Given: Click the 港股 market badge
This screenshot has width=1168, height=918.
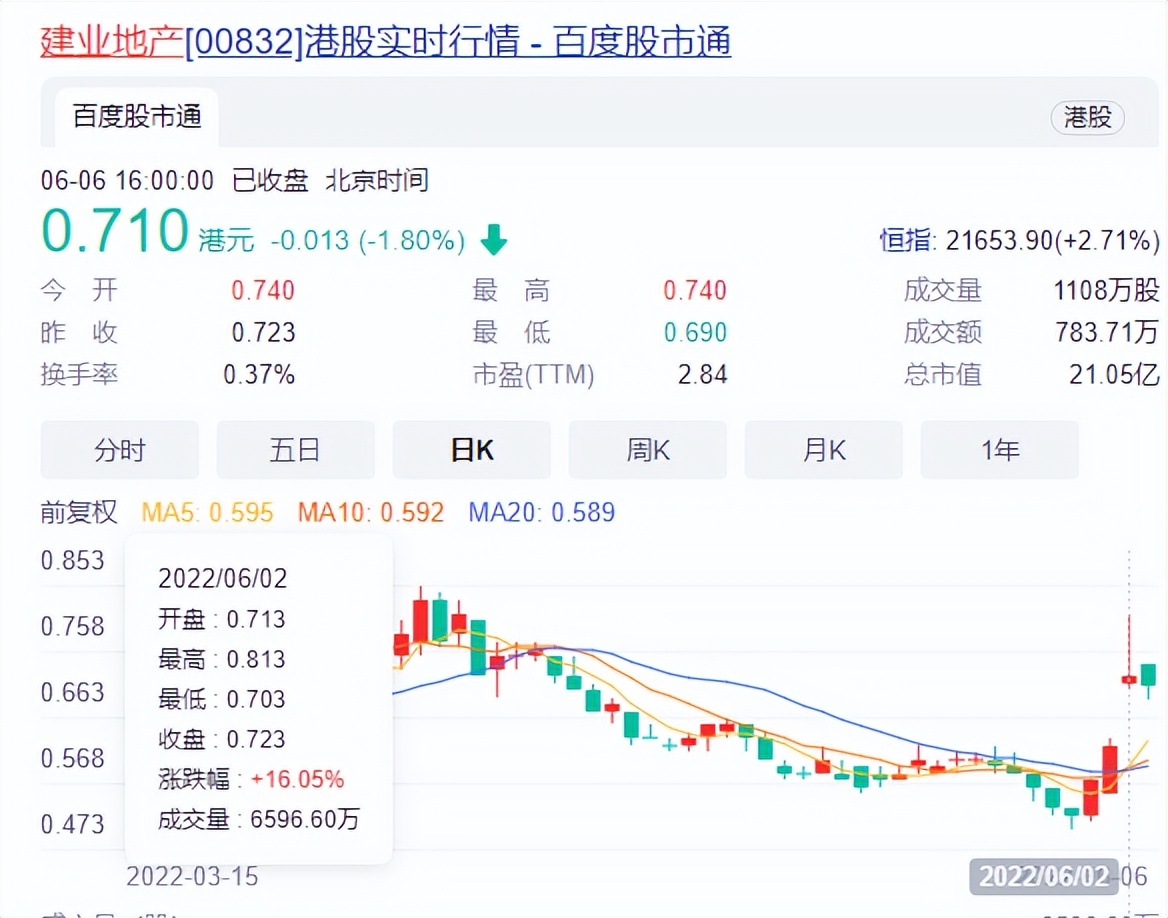Looking at the screenshot, I should click(1088, 118).
